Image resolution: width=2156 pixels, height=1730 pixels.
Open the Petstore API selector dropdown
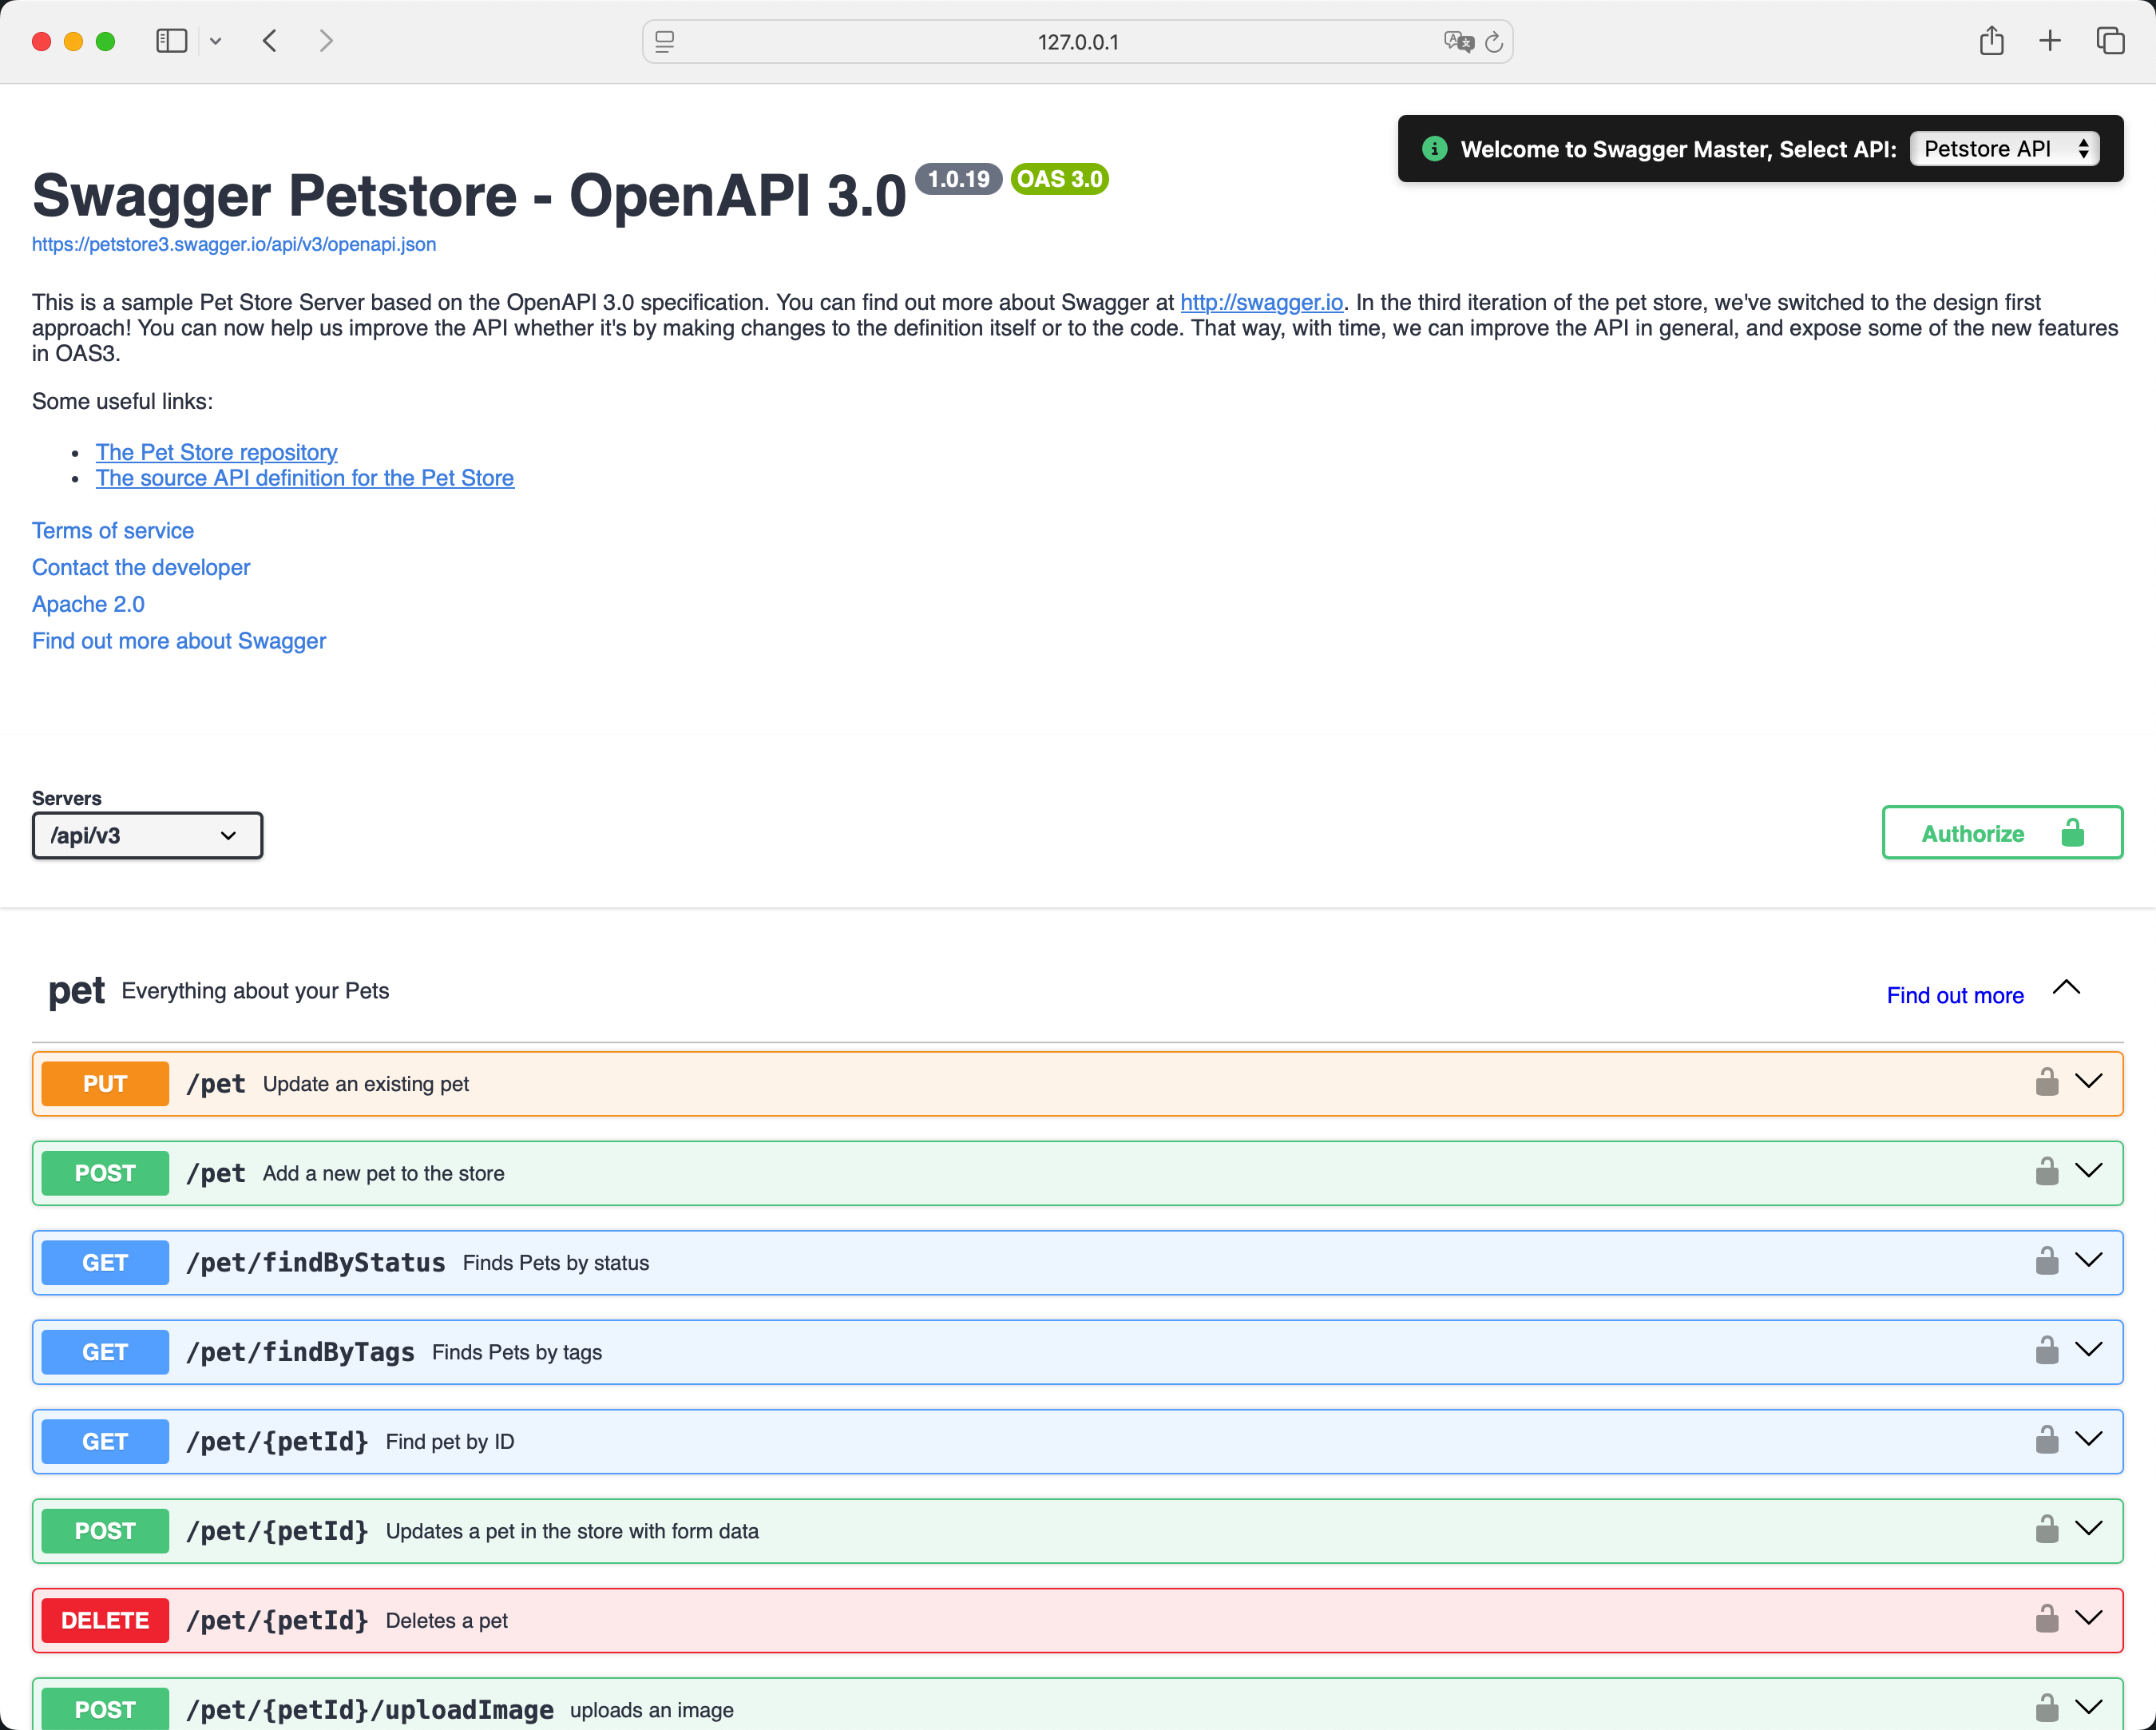click(2004, 149)
